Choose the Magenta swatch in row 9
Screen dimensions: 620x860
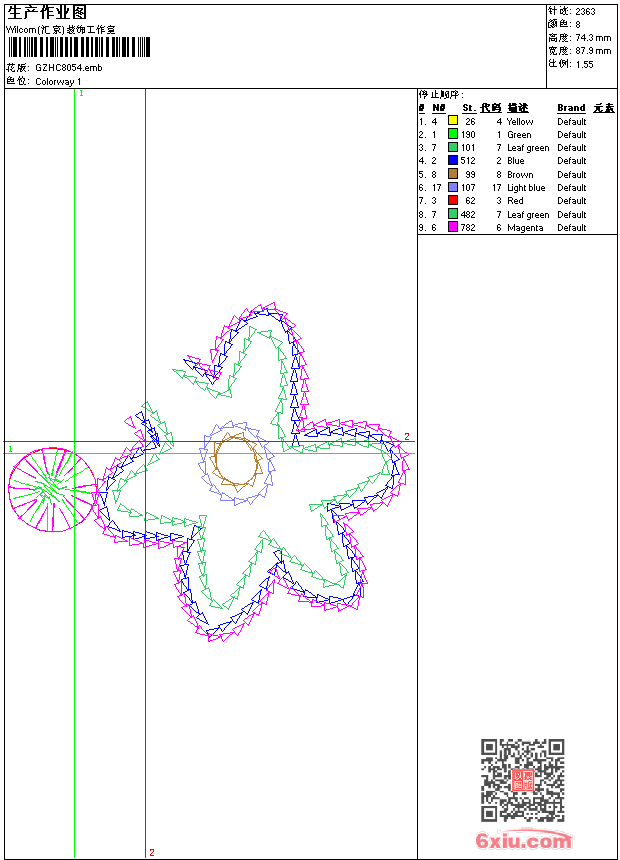pos(453,227)
